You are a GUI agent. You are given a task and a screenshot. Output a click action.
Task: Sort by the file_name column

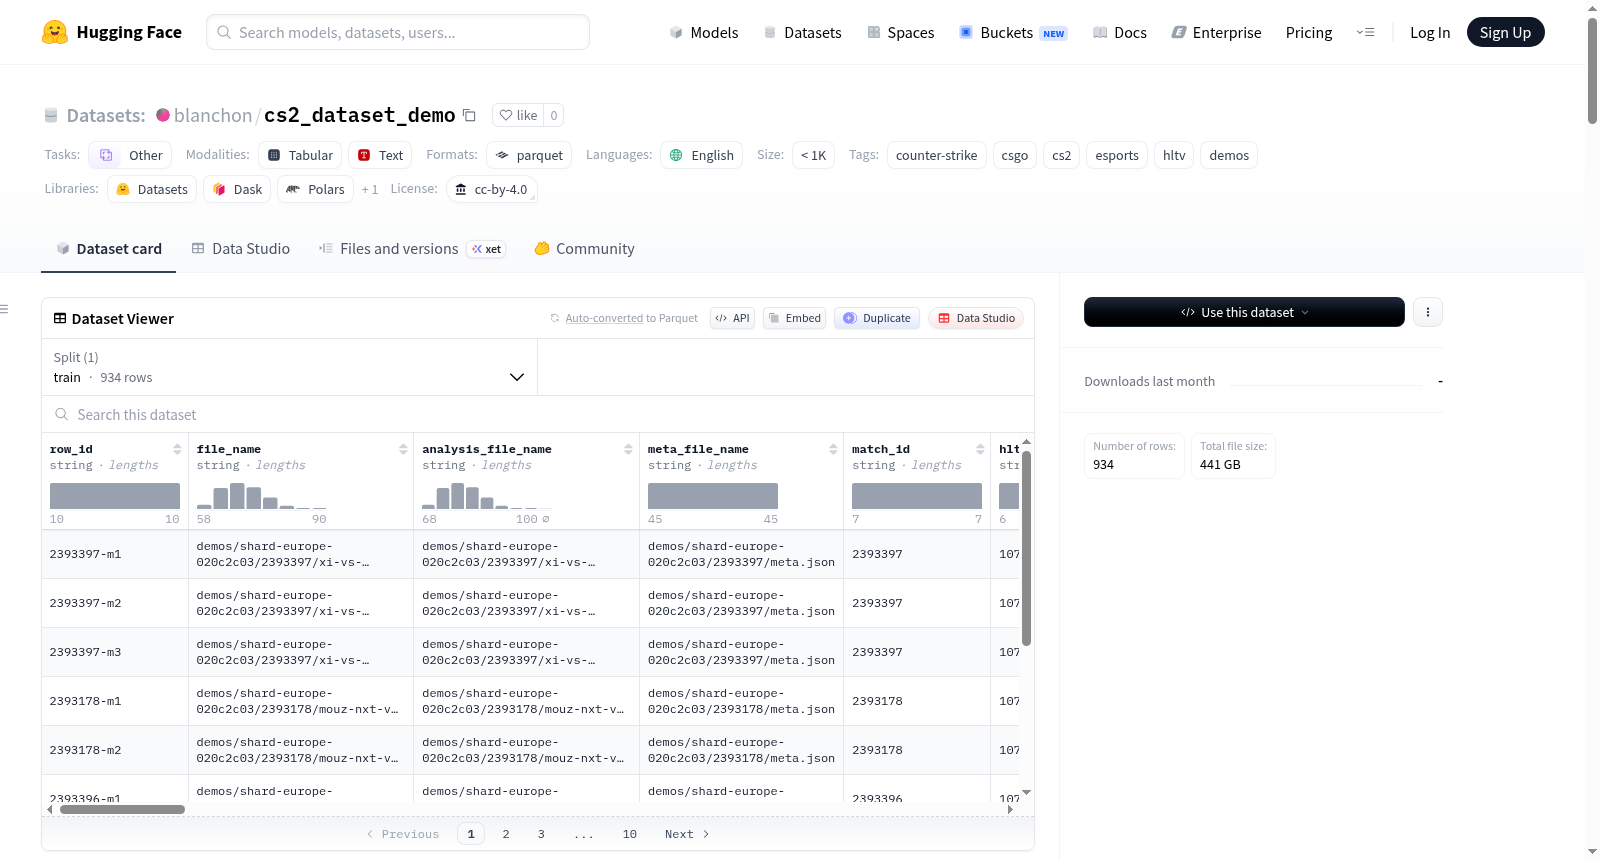(403, 449)
